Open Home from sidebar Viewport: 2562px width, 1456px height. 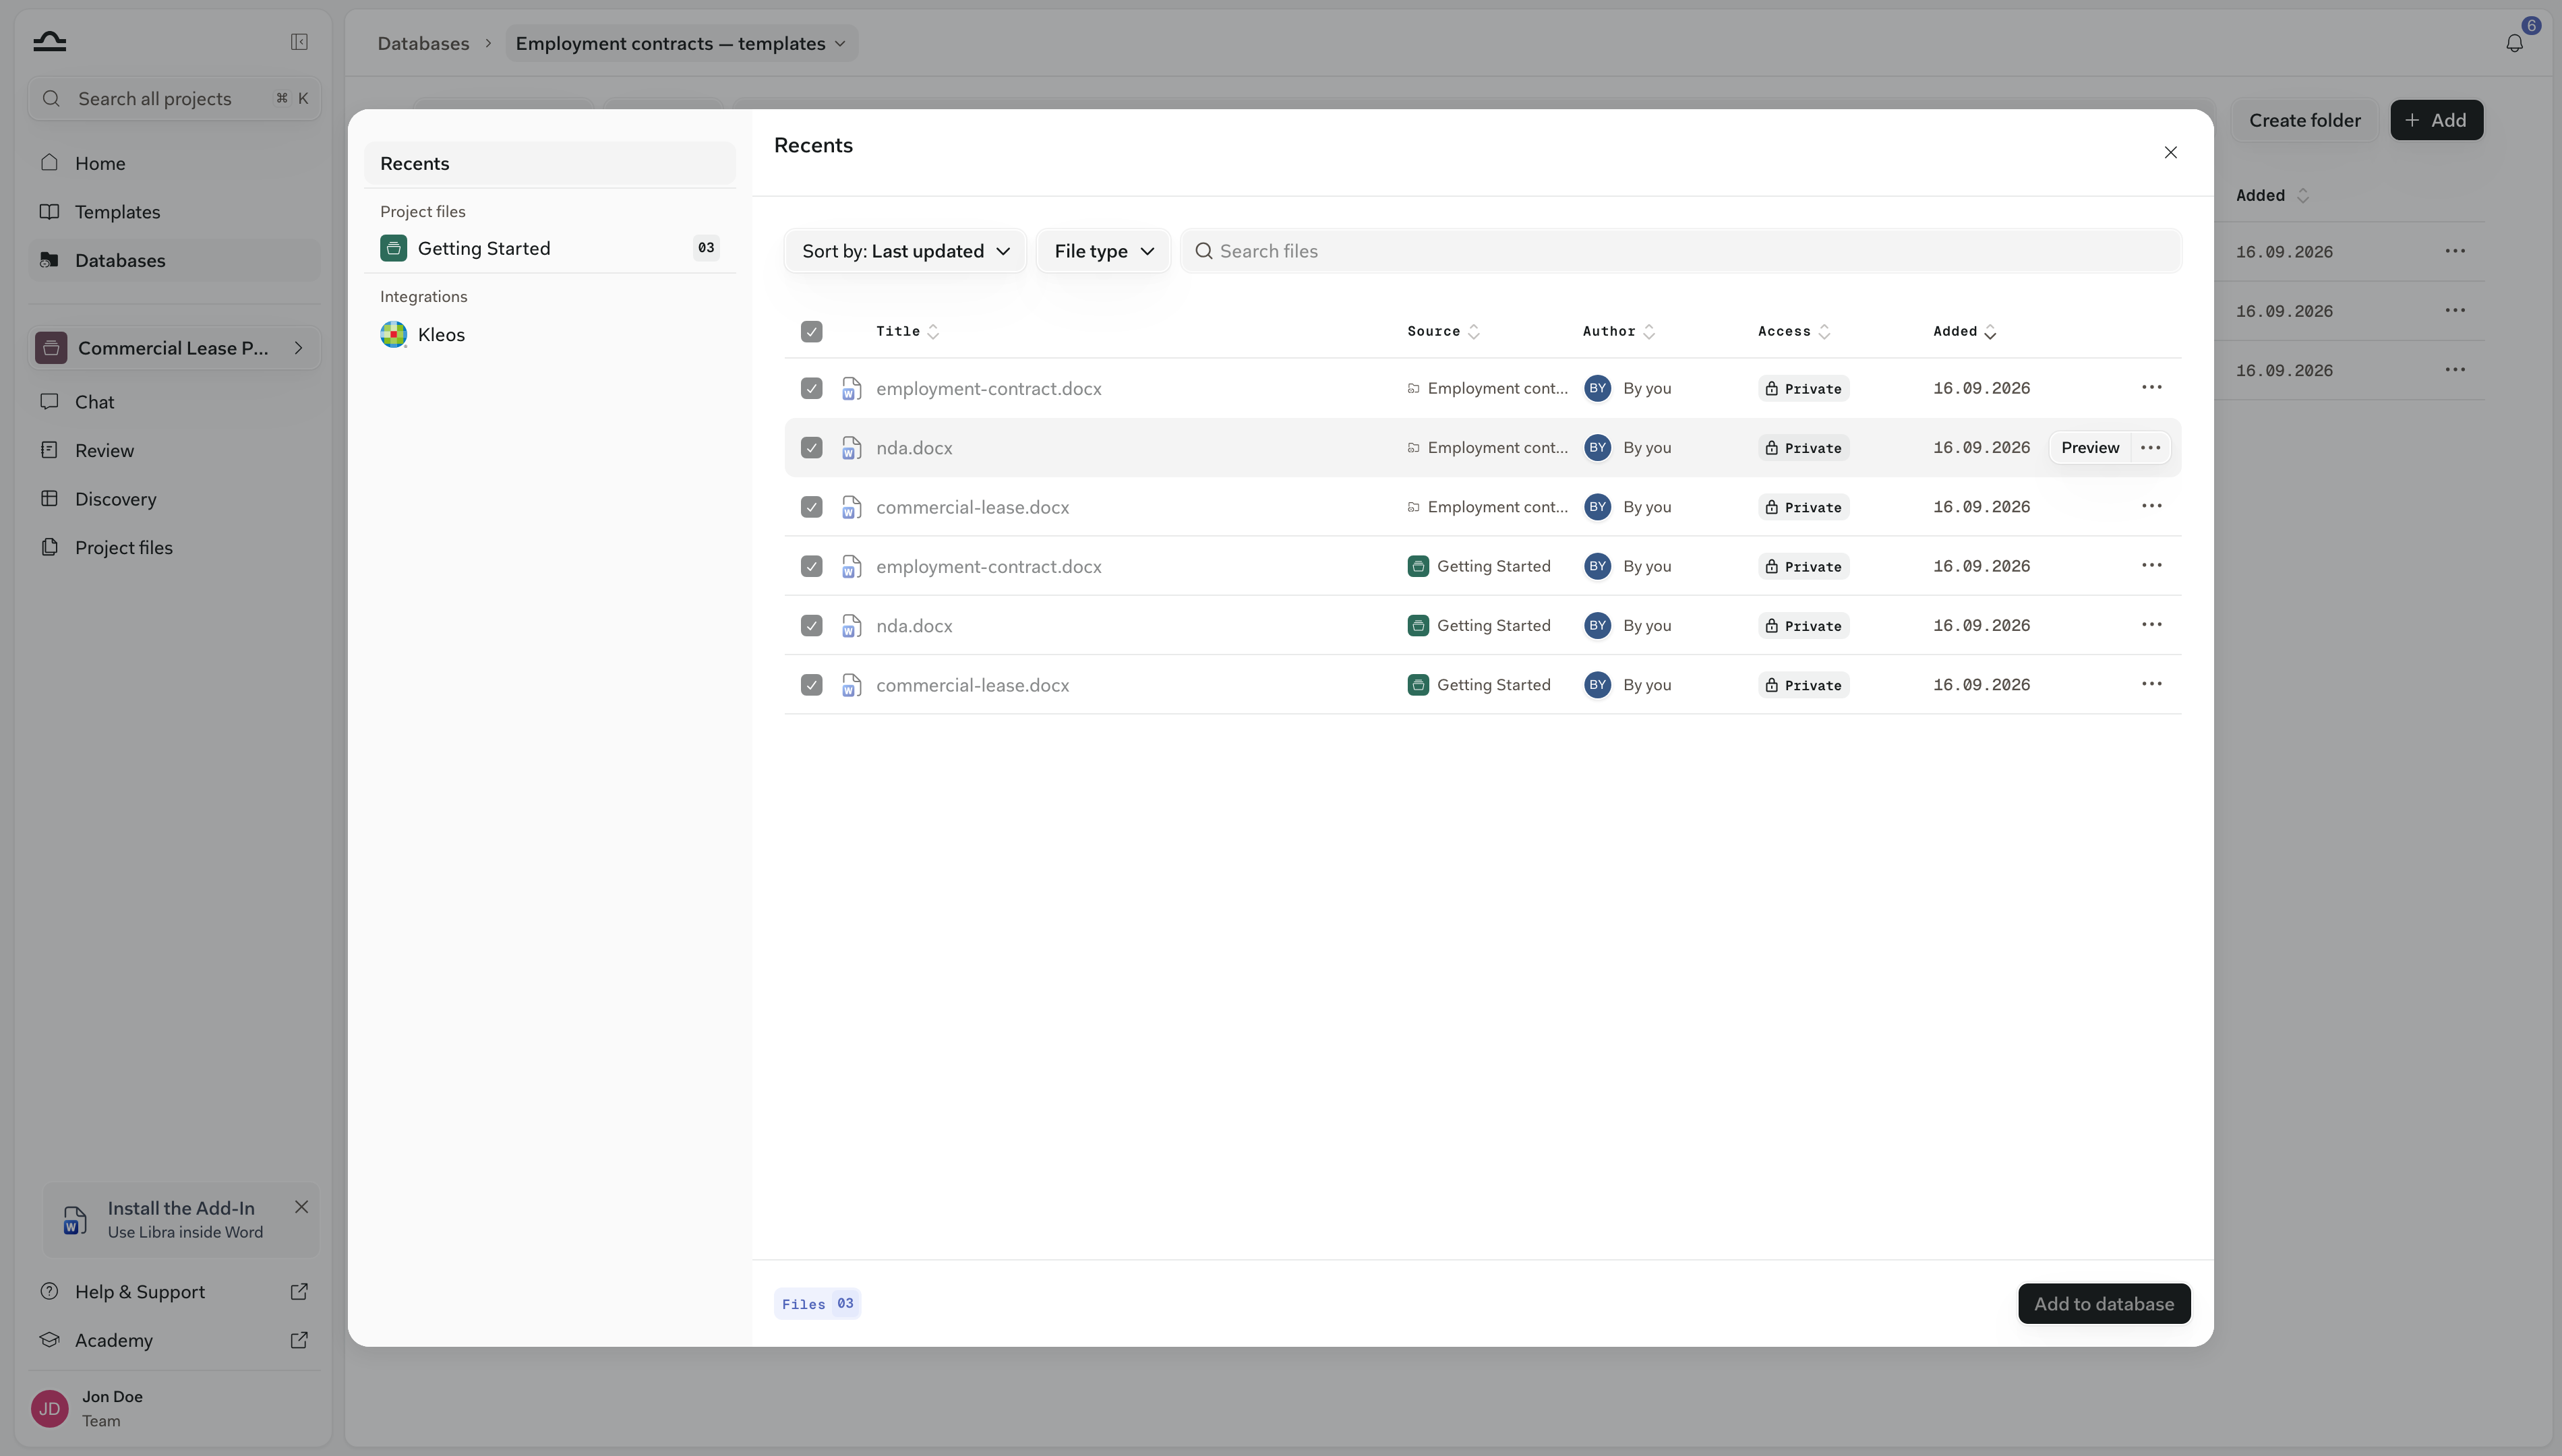174,163
